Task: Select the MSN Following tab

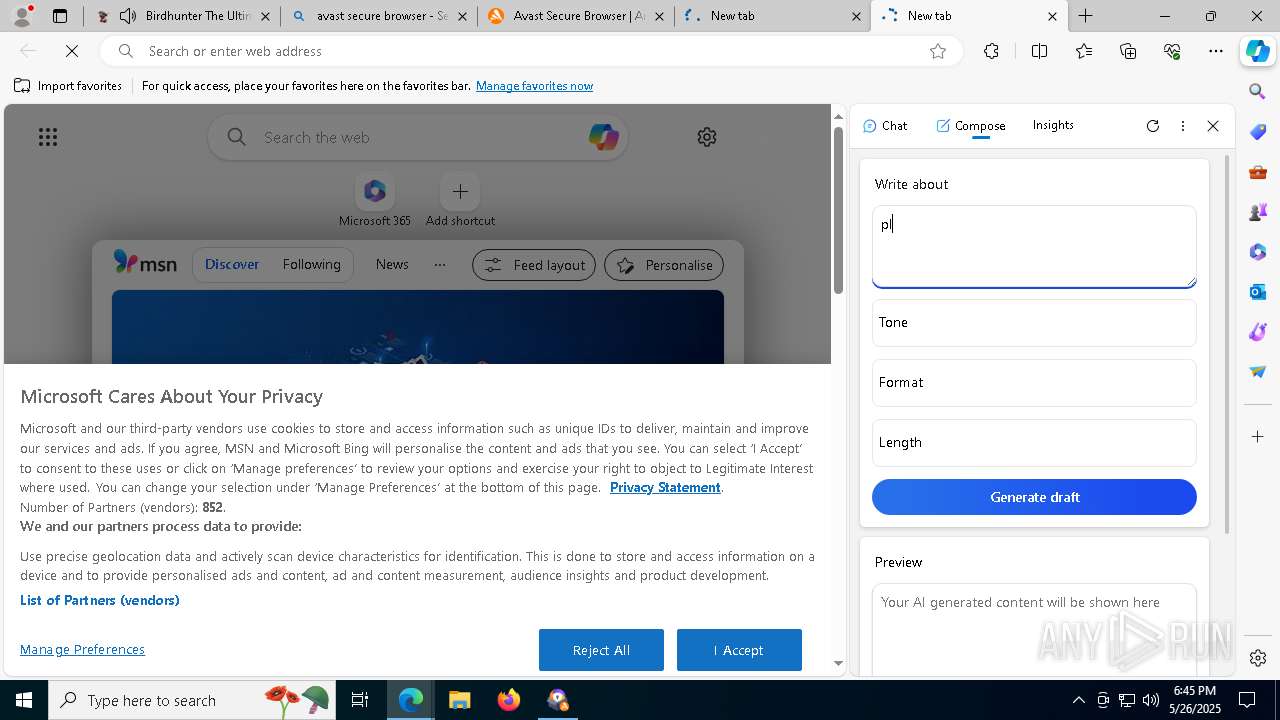Action: (311, 264)
